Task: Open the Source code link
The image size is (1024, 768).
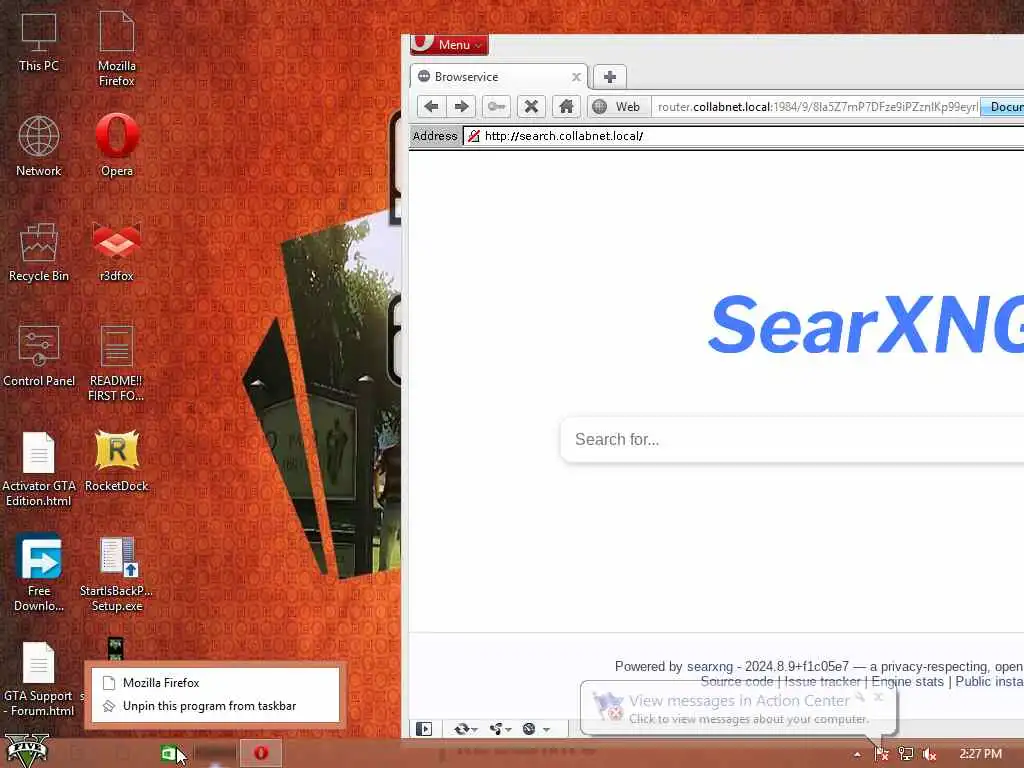Action: [x=737, y=682]
